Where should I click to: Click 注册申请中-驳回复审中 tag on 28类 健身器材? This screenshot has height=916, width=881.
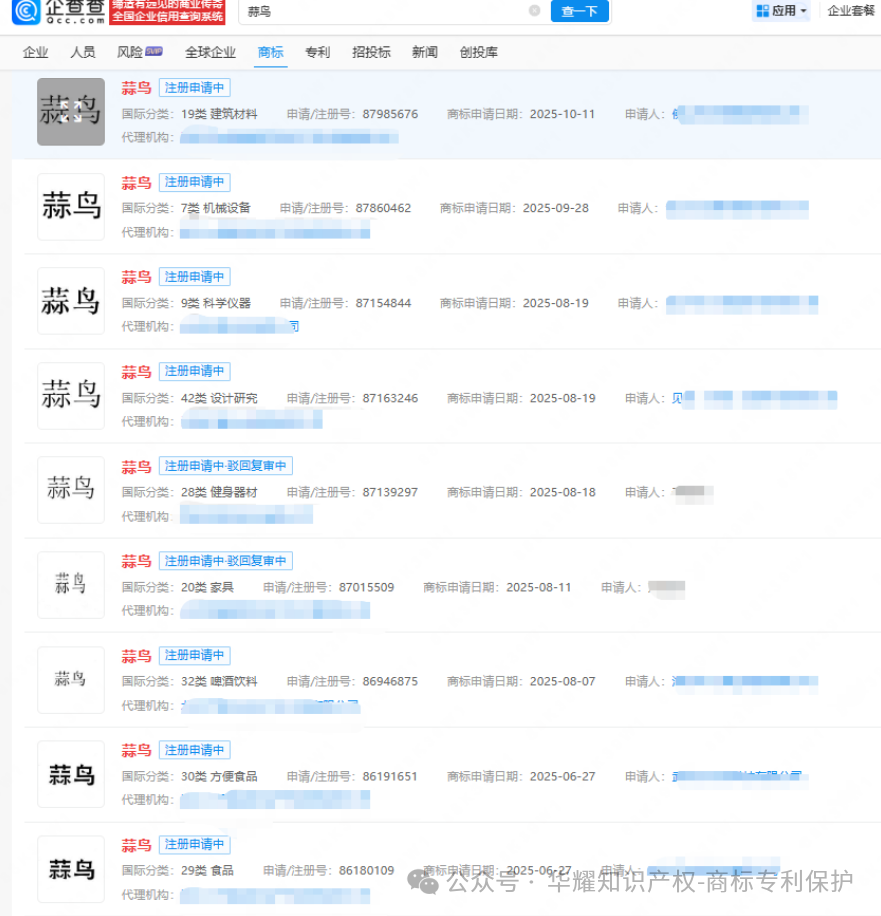[x=226, y=466]
